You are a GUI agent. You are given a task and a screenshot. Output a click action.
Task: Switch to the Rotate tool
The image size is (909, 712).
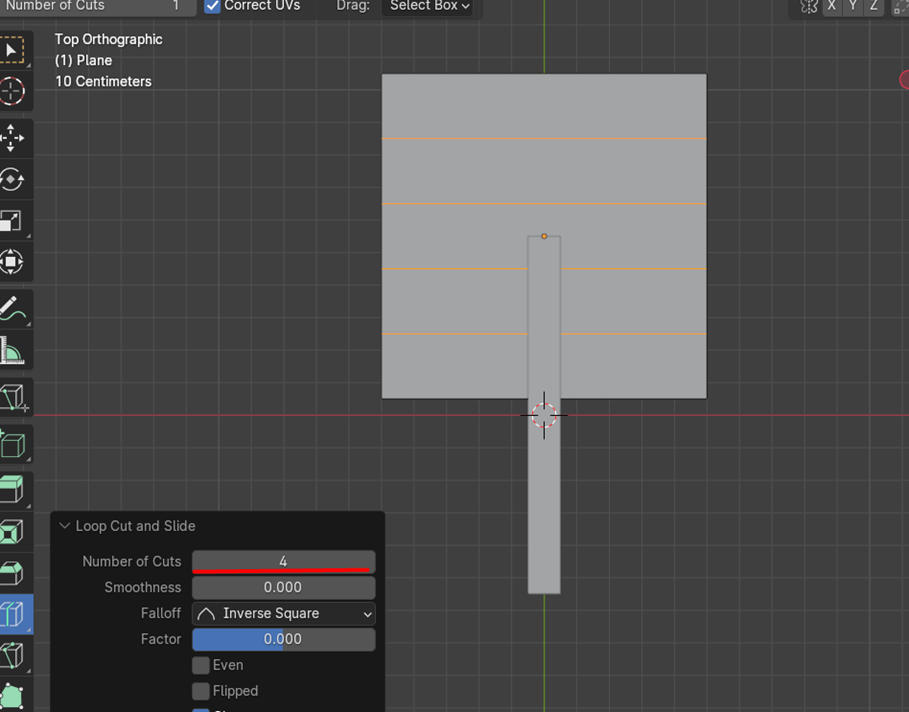13,179
